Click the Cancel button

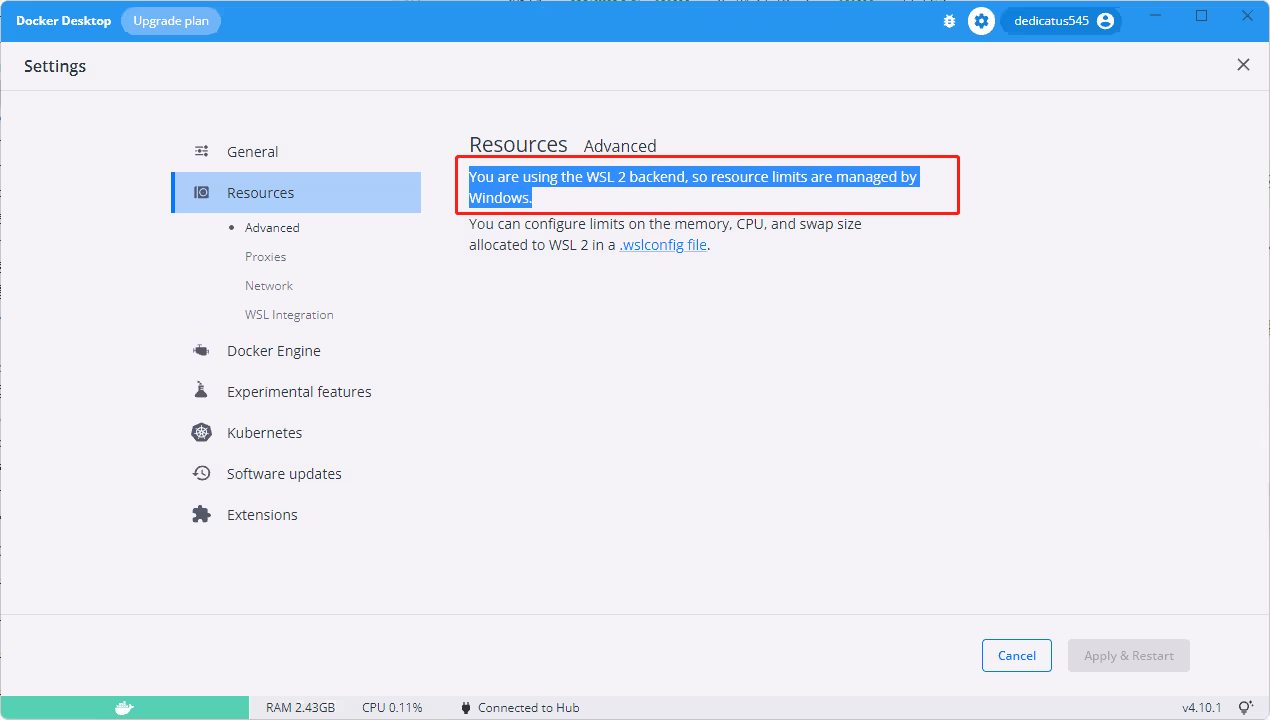[x=1016, y=656]
